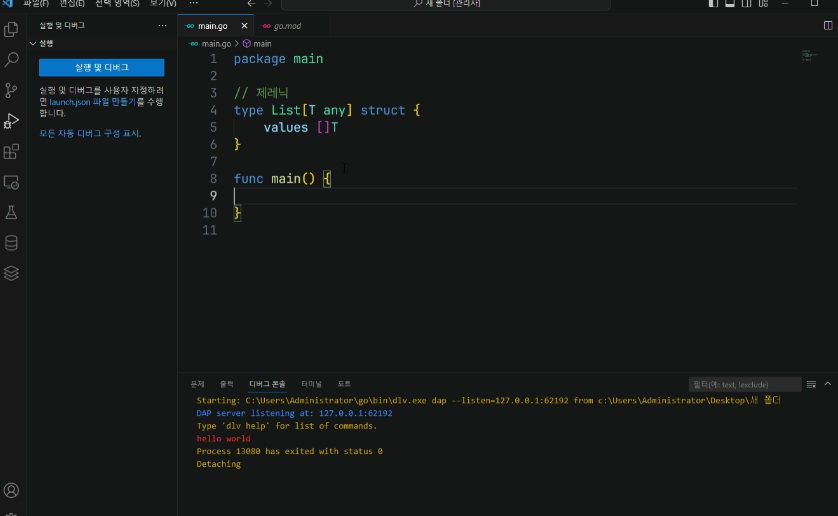Switch to the 포트 panel tab
Screen dimensions: 838x516
click(344, 384)
